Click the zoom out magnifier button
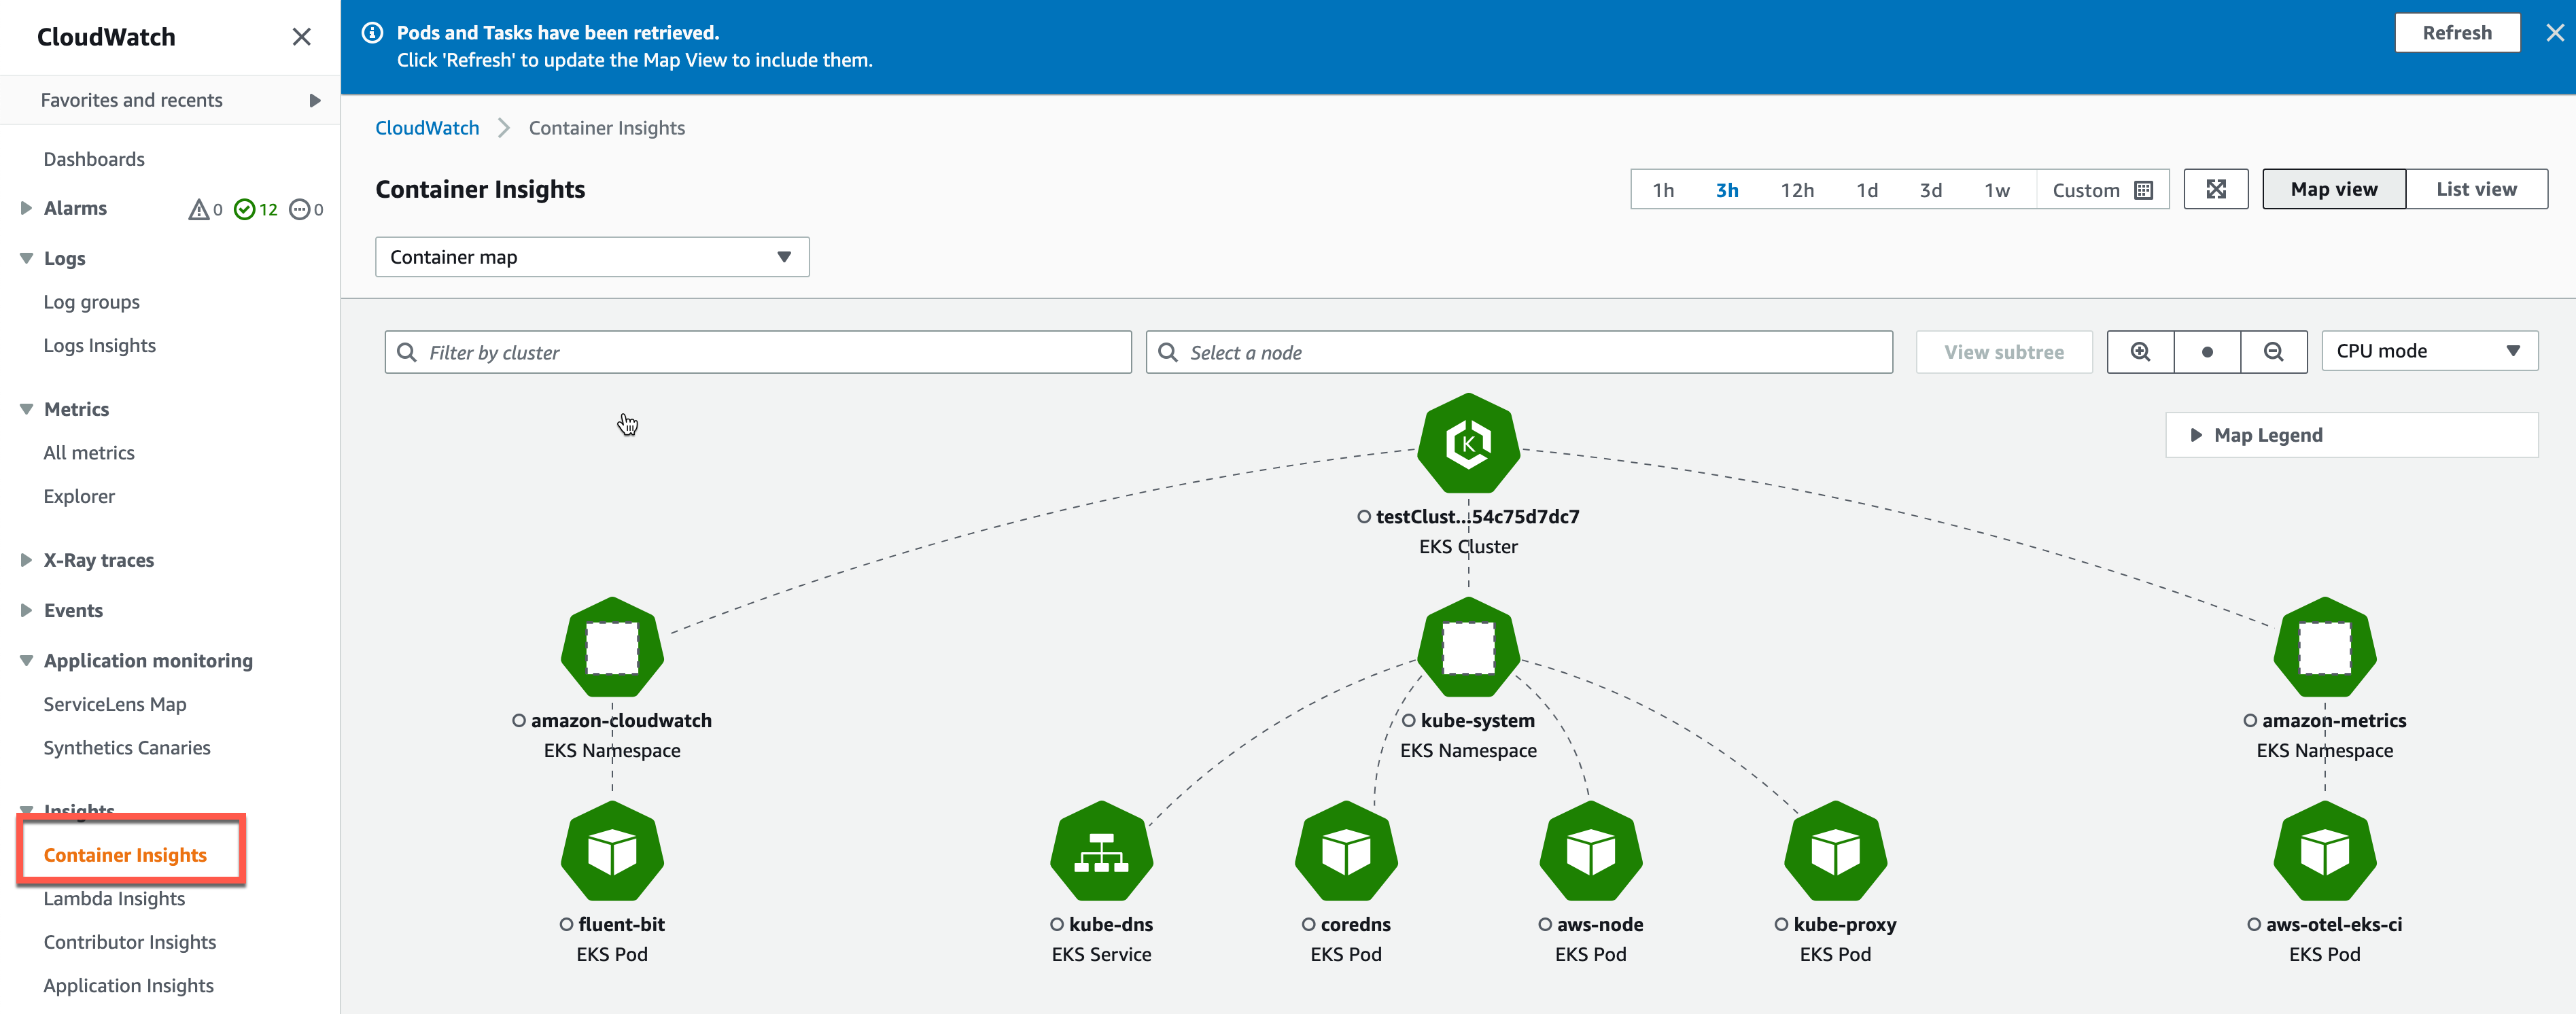The width and height of the screenshot is (2576, 1014). point(2273,352)
